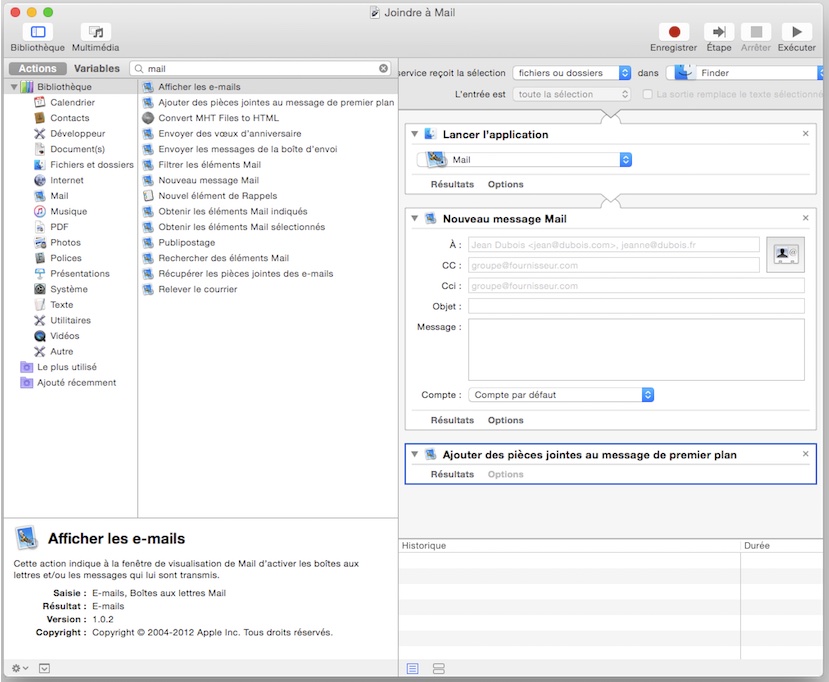The width and height of the screenshot is (829, 682).
Task: Open the Finder application dropdown
Action: coord(745,72)
